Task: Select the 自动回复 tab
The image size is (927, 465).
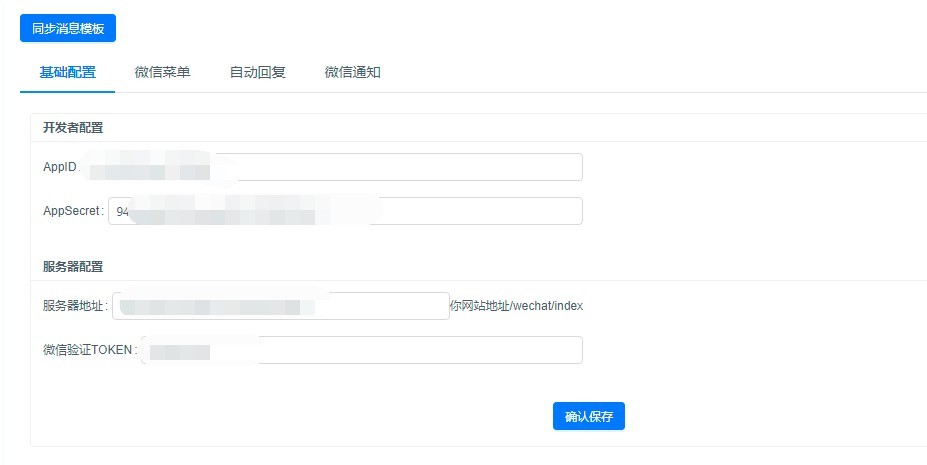Action: 257,72
